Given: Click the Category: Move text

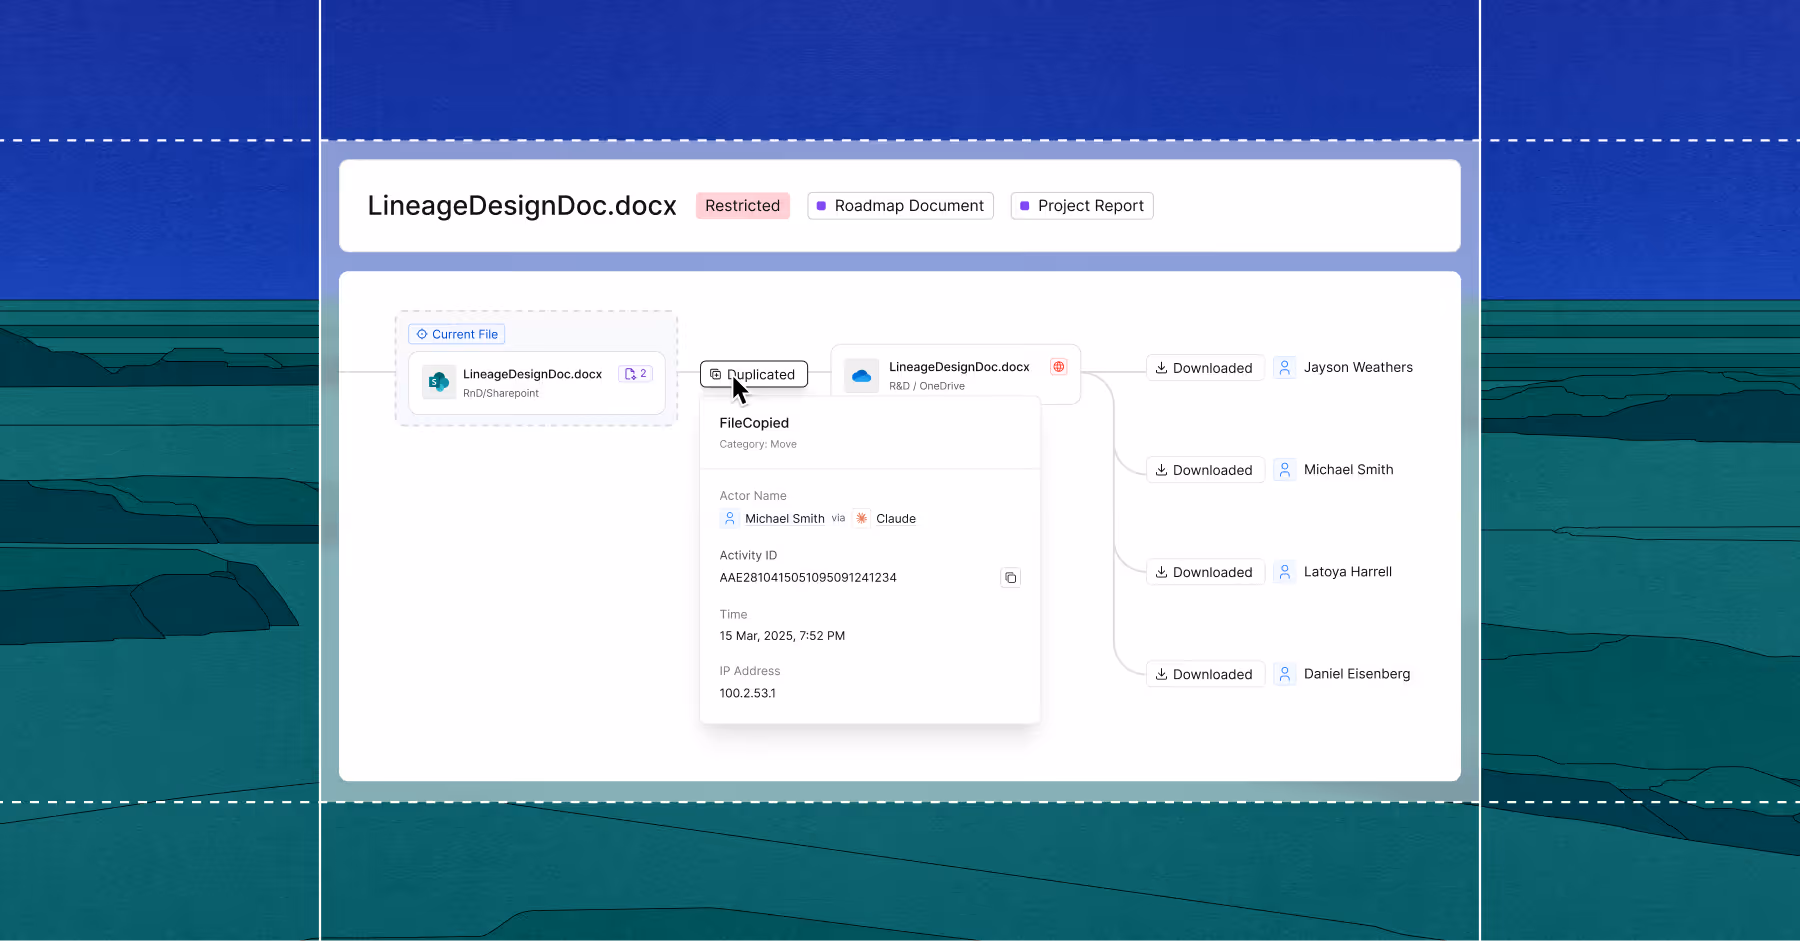Looking at the screenshot, I should [x=758, y=444].
